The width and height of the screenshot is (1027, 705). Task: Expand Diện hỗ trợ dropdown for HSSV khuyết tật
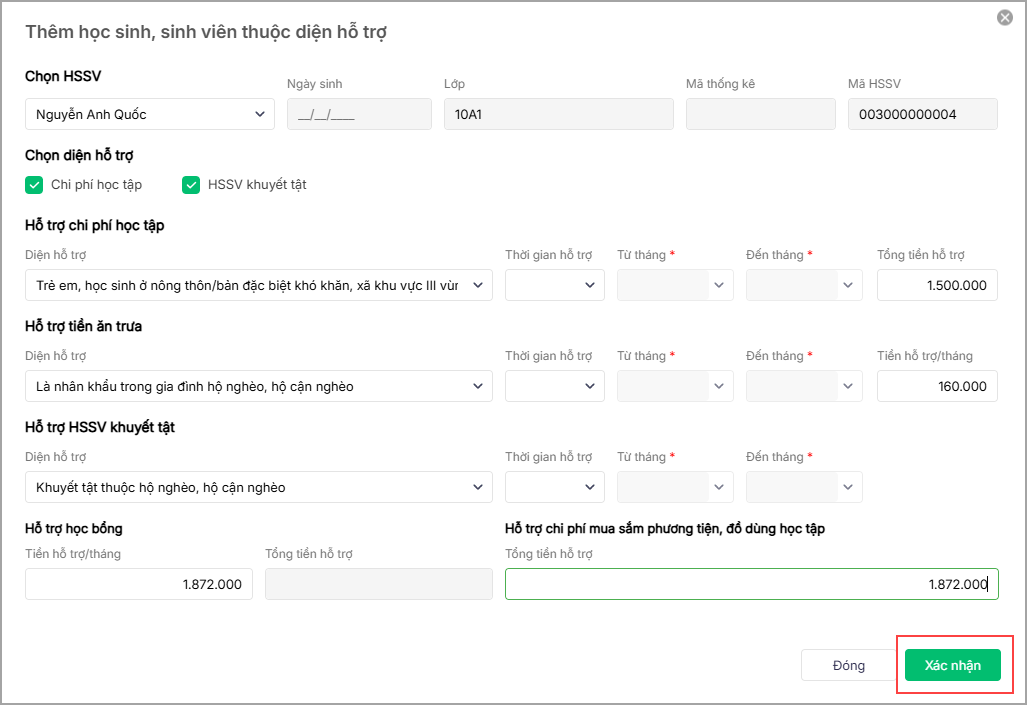point(258,488)
